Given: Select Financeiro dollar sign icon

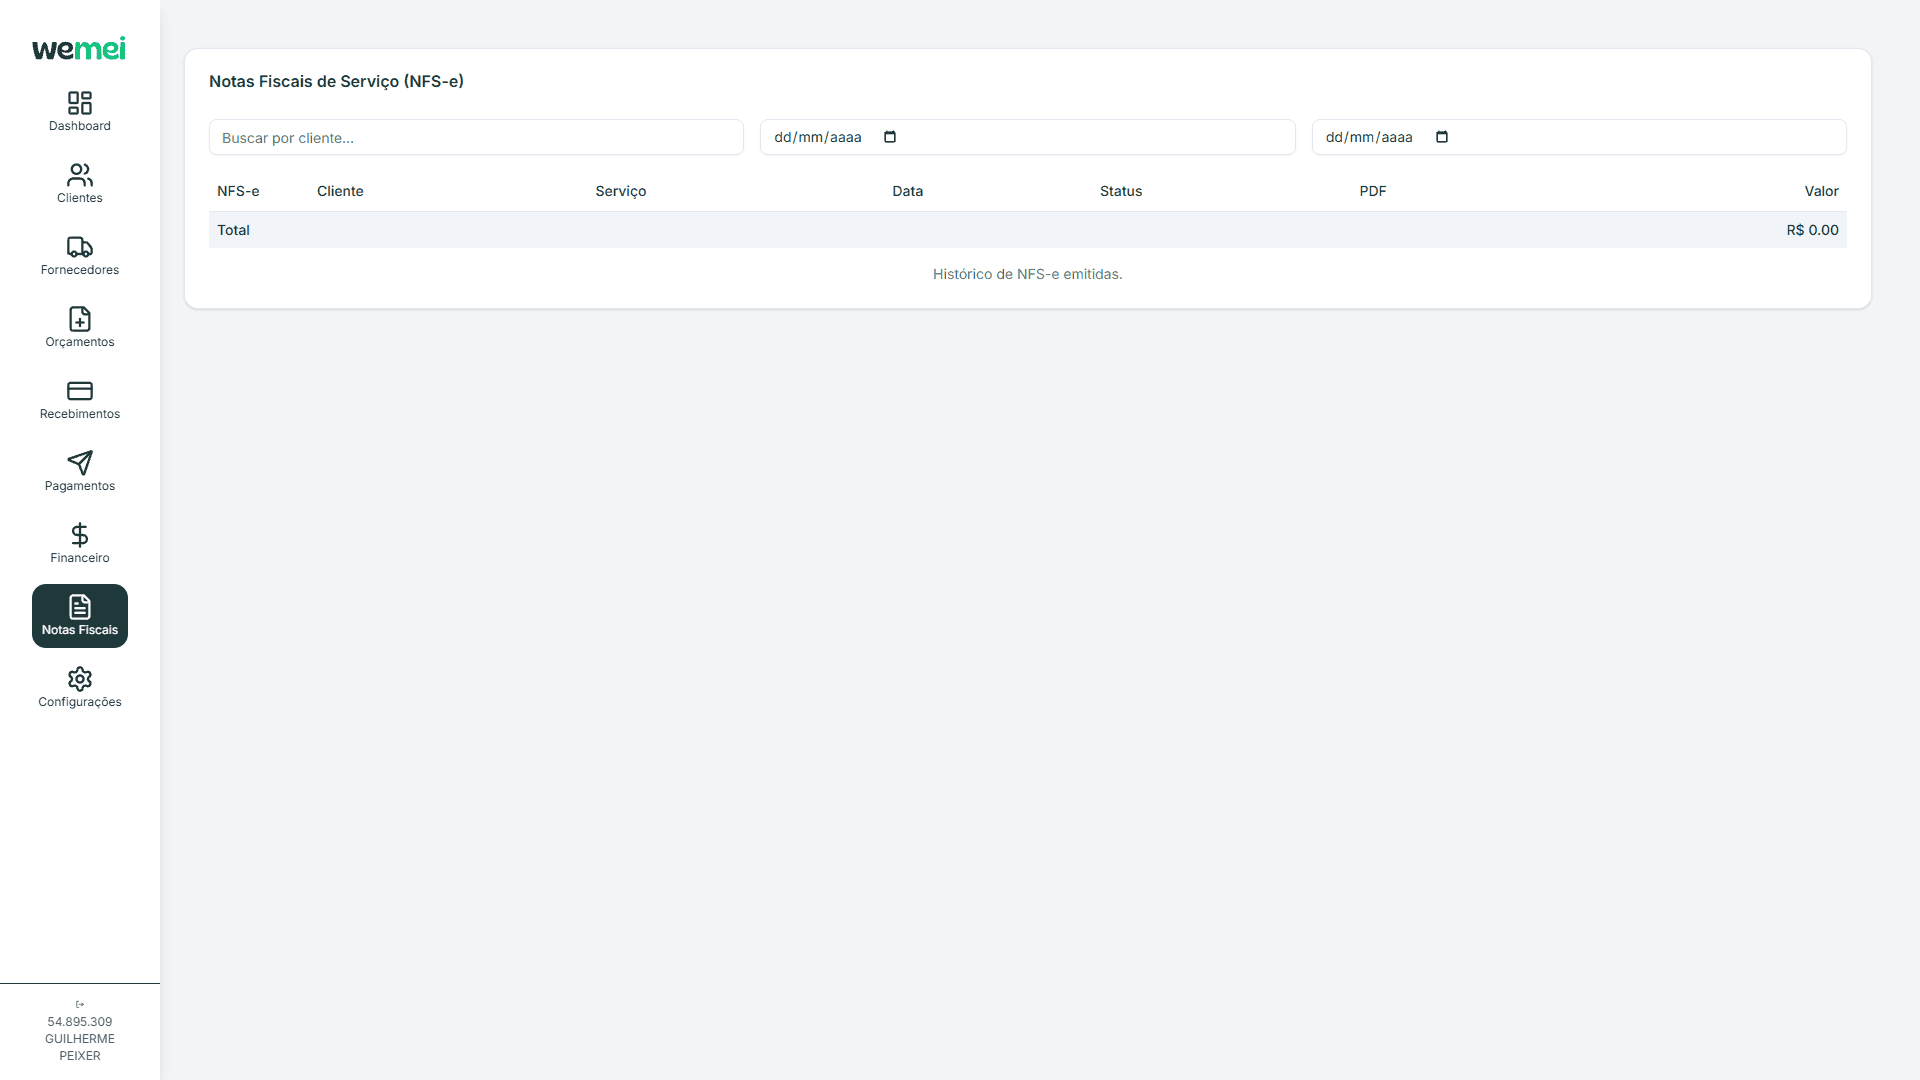Looking at the screenshot, I should (x=80, y=535).
